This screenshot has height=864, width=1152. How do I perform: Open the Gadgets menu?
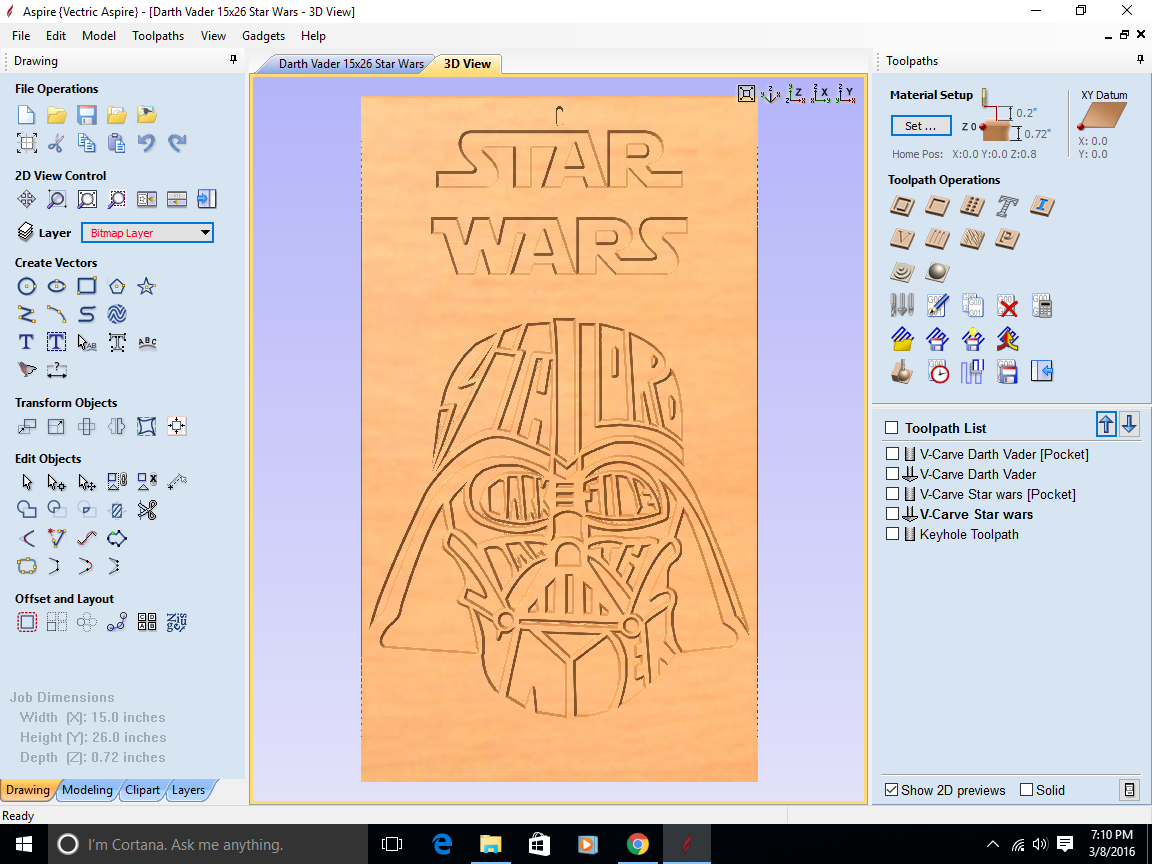point(263,35)
